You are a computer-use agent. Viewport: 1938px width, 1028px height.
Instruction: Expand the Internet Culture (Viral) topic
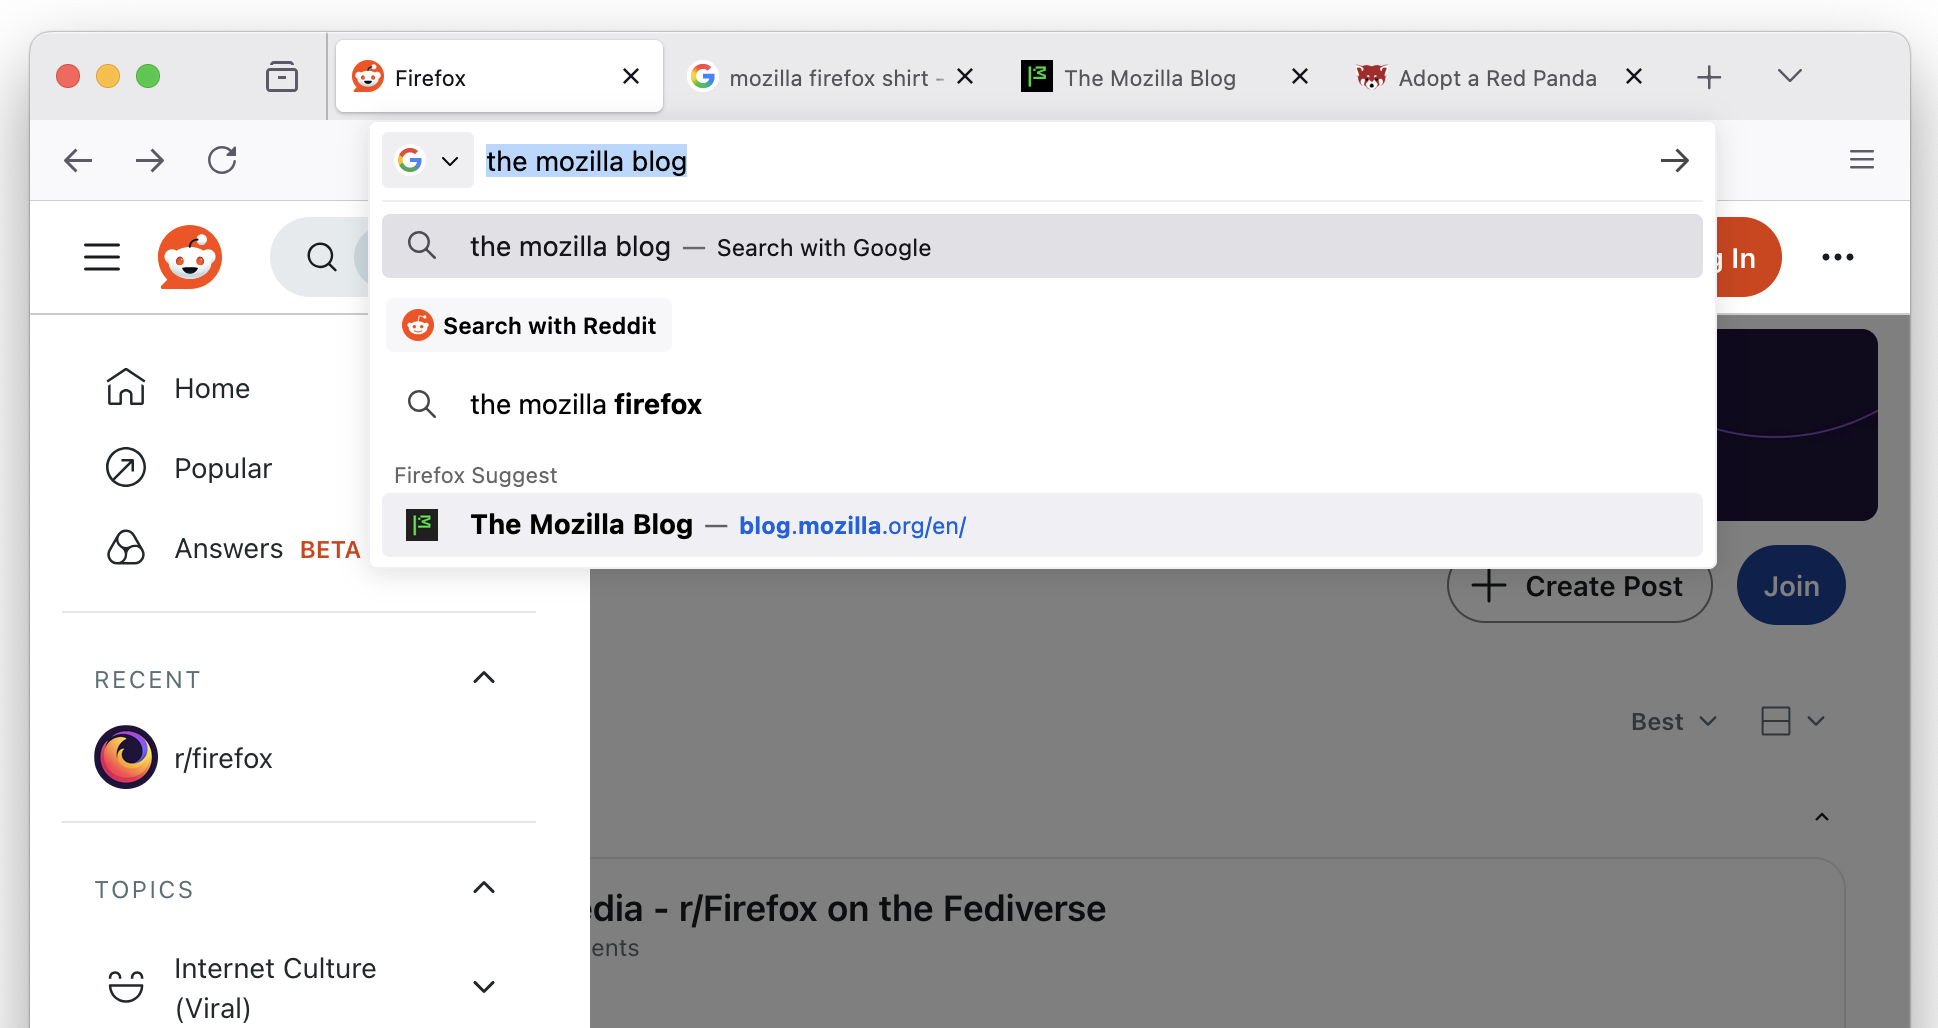pos(484,987)
